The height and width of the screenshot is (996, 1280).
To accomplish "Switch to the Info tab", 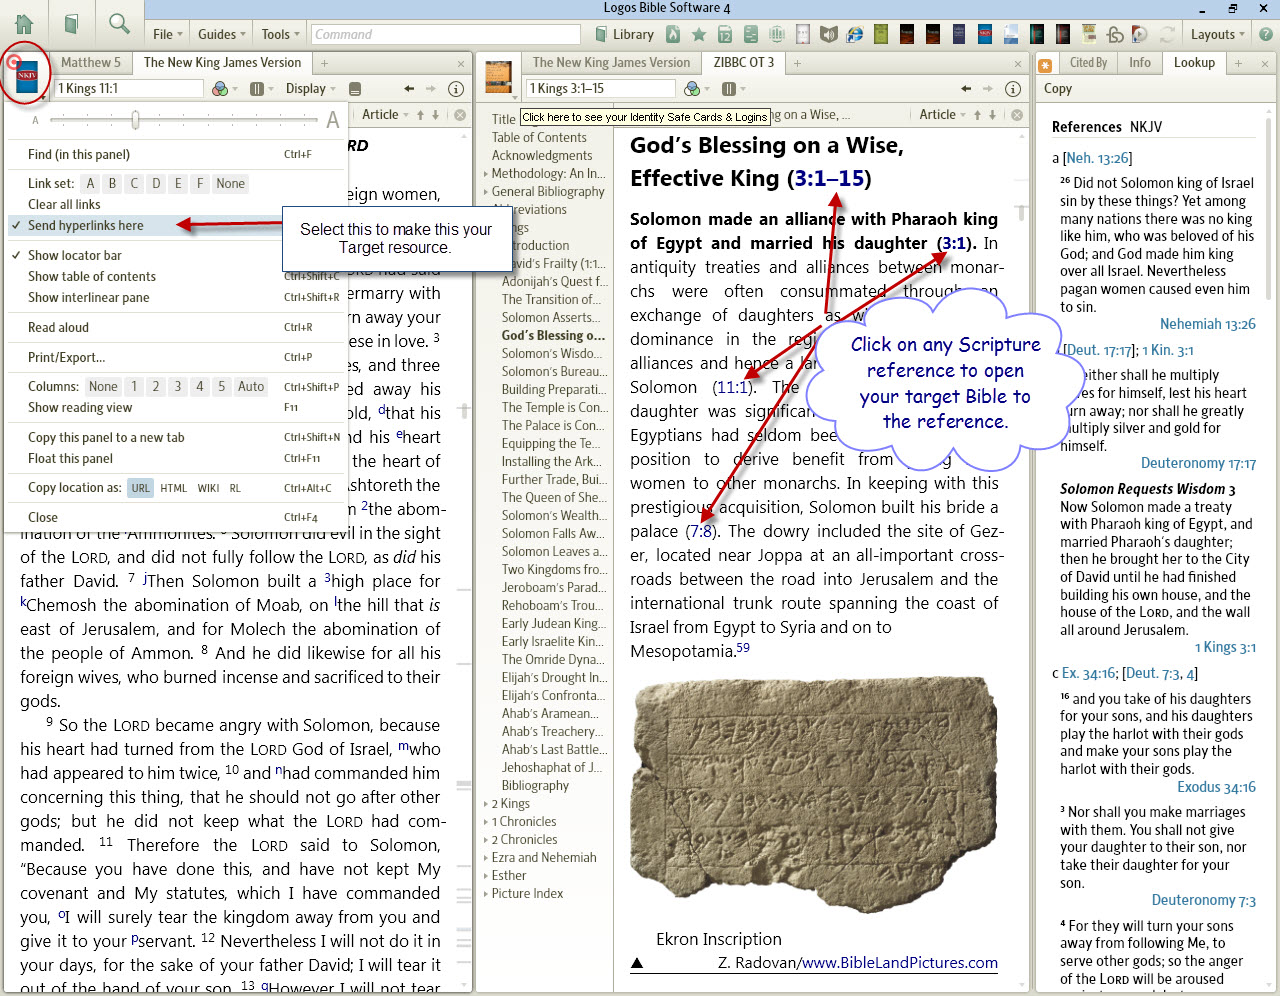I will click(x=1140, y=63).
